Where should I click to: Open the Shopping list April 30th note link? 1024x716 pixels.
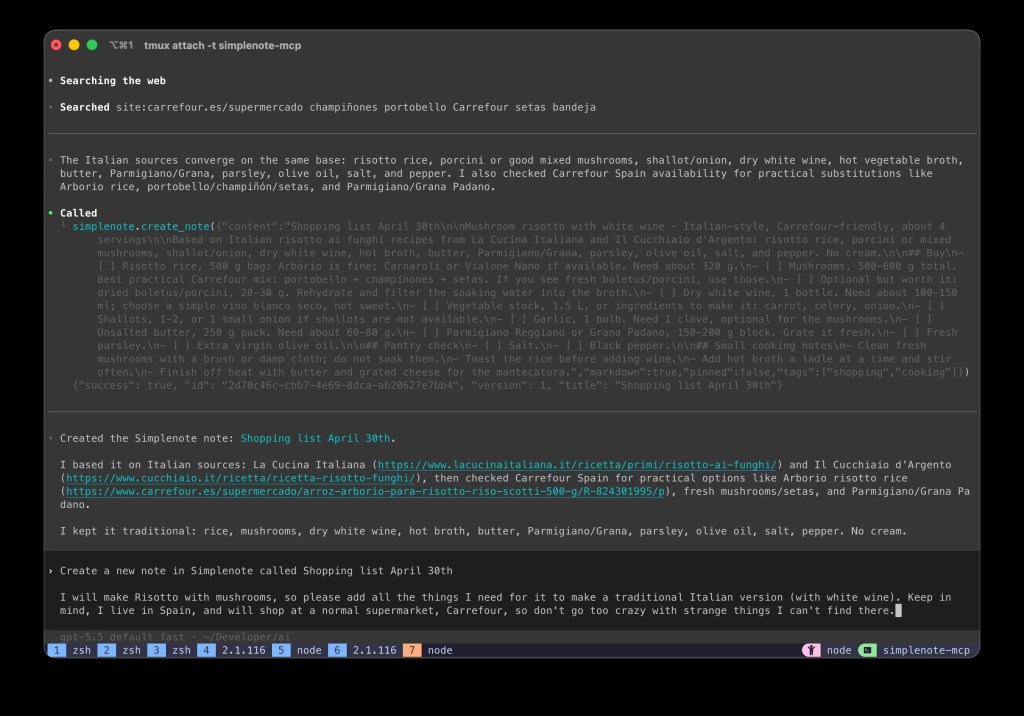click(x=315, y=438)
